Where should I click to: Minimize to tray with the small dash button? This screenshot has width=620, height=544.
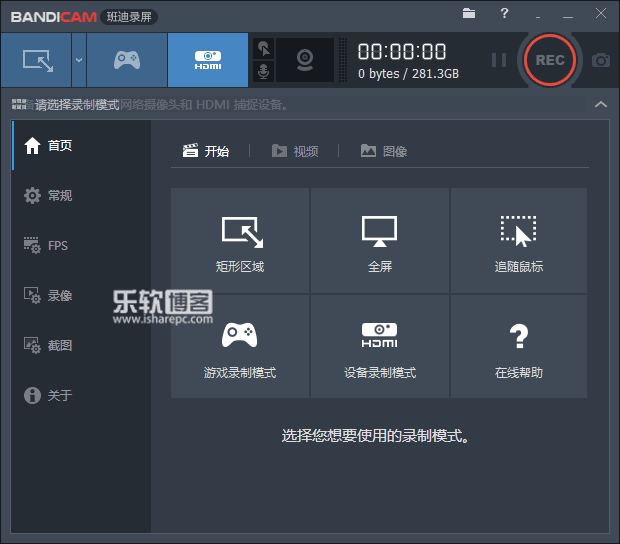pyautogui.click(x=538, y=17)
